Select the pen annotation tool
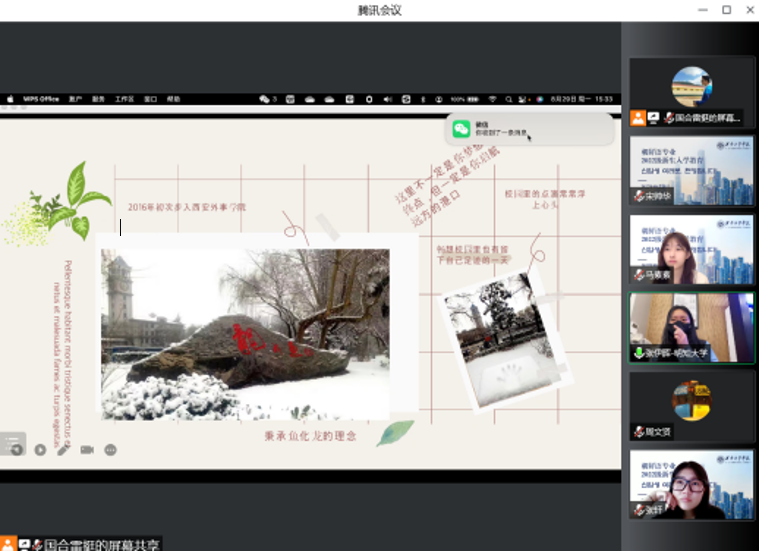Image resolution: width=760 pixels, height=551 pixels. pyautogui.click(x=63, y=450)
